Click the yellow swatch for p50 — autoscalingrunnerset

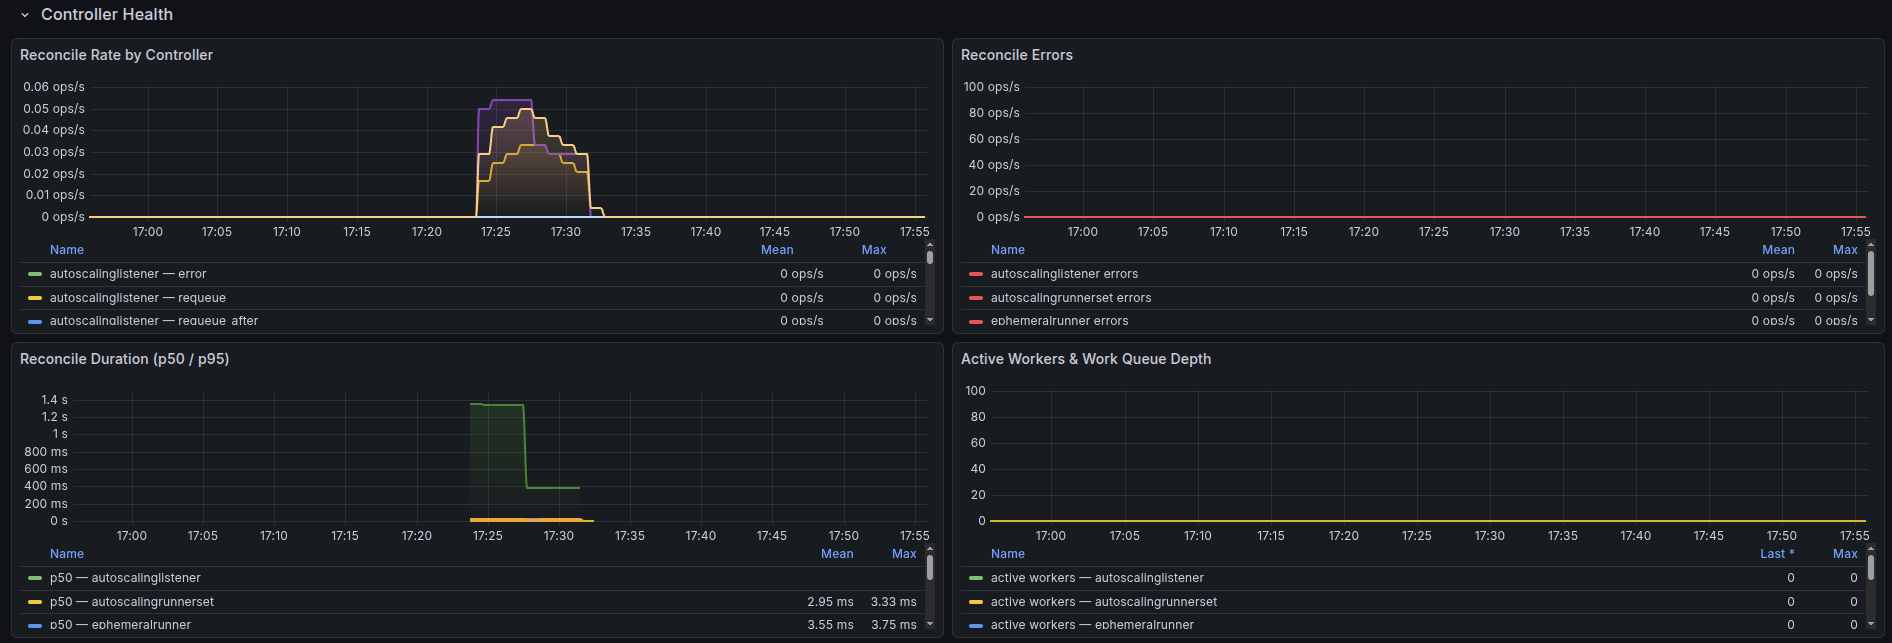tap(35, 602)
